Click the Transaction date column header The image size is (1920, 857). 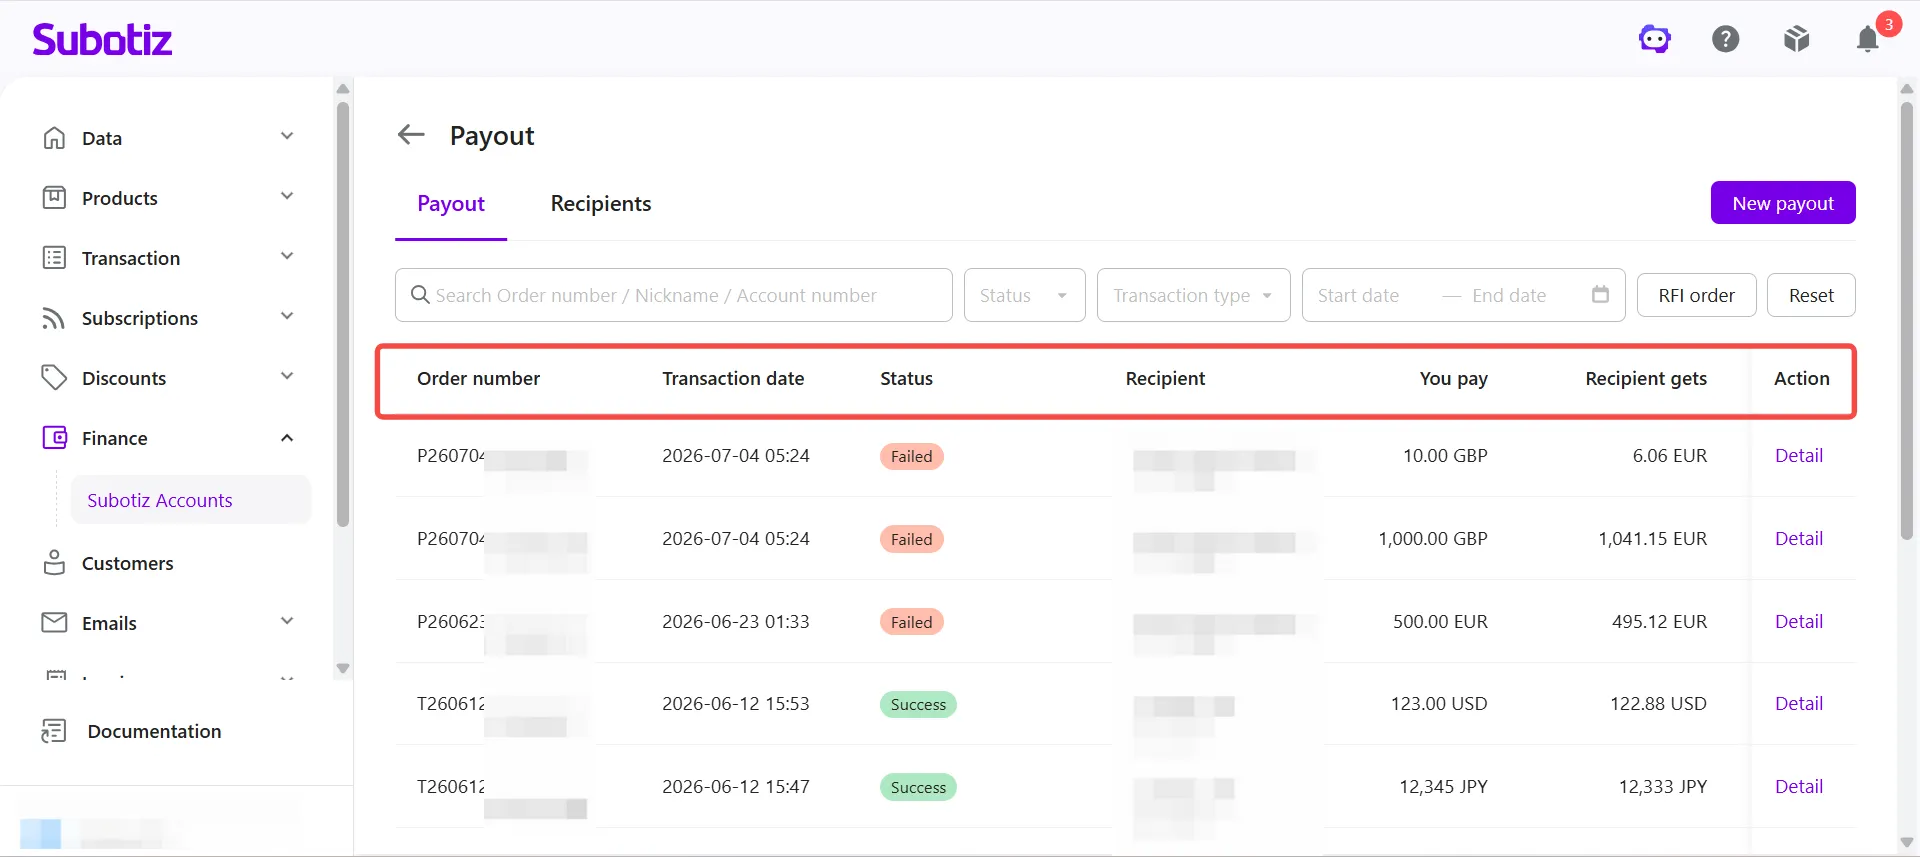tap(733, 379)
